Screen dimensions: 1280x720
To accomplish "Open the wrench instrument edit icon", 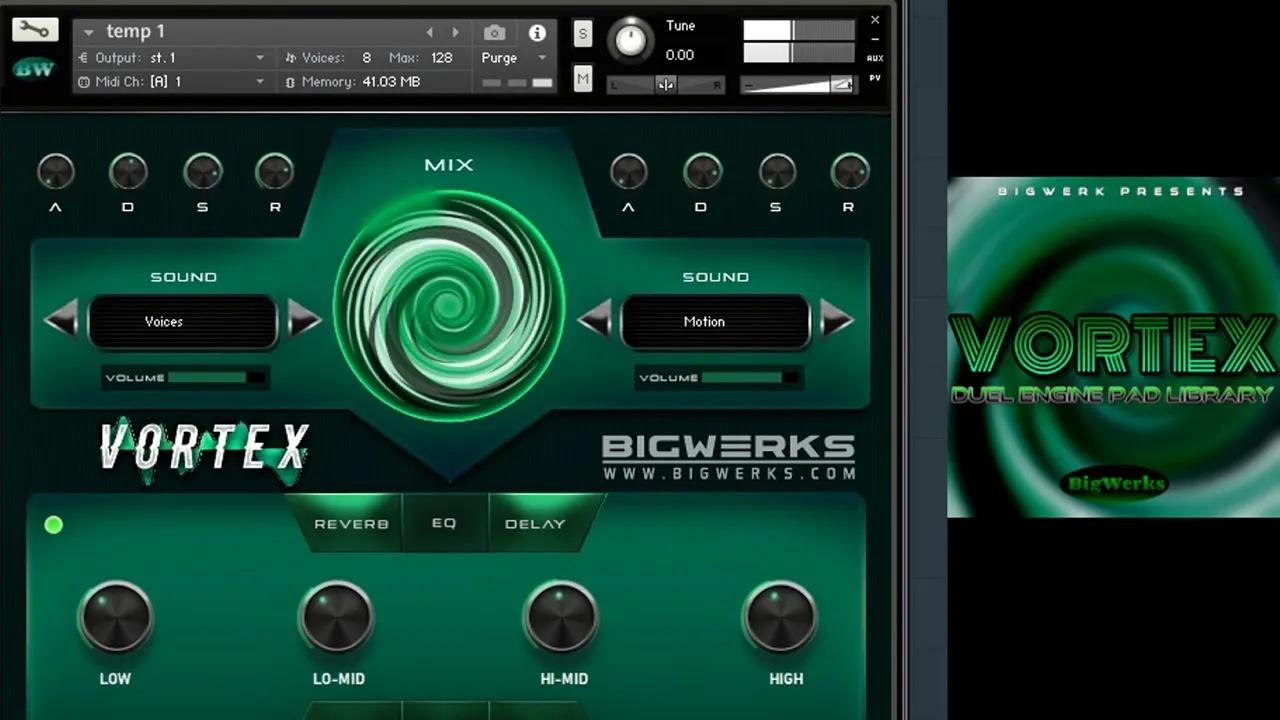I will (35, 29).
